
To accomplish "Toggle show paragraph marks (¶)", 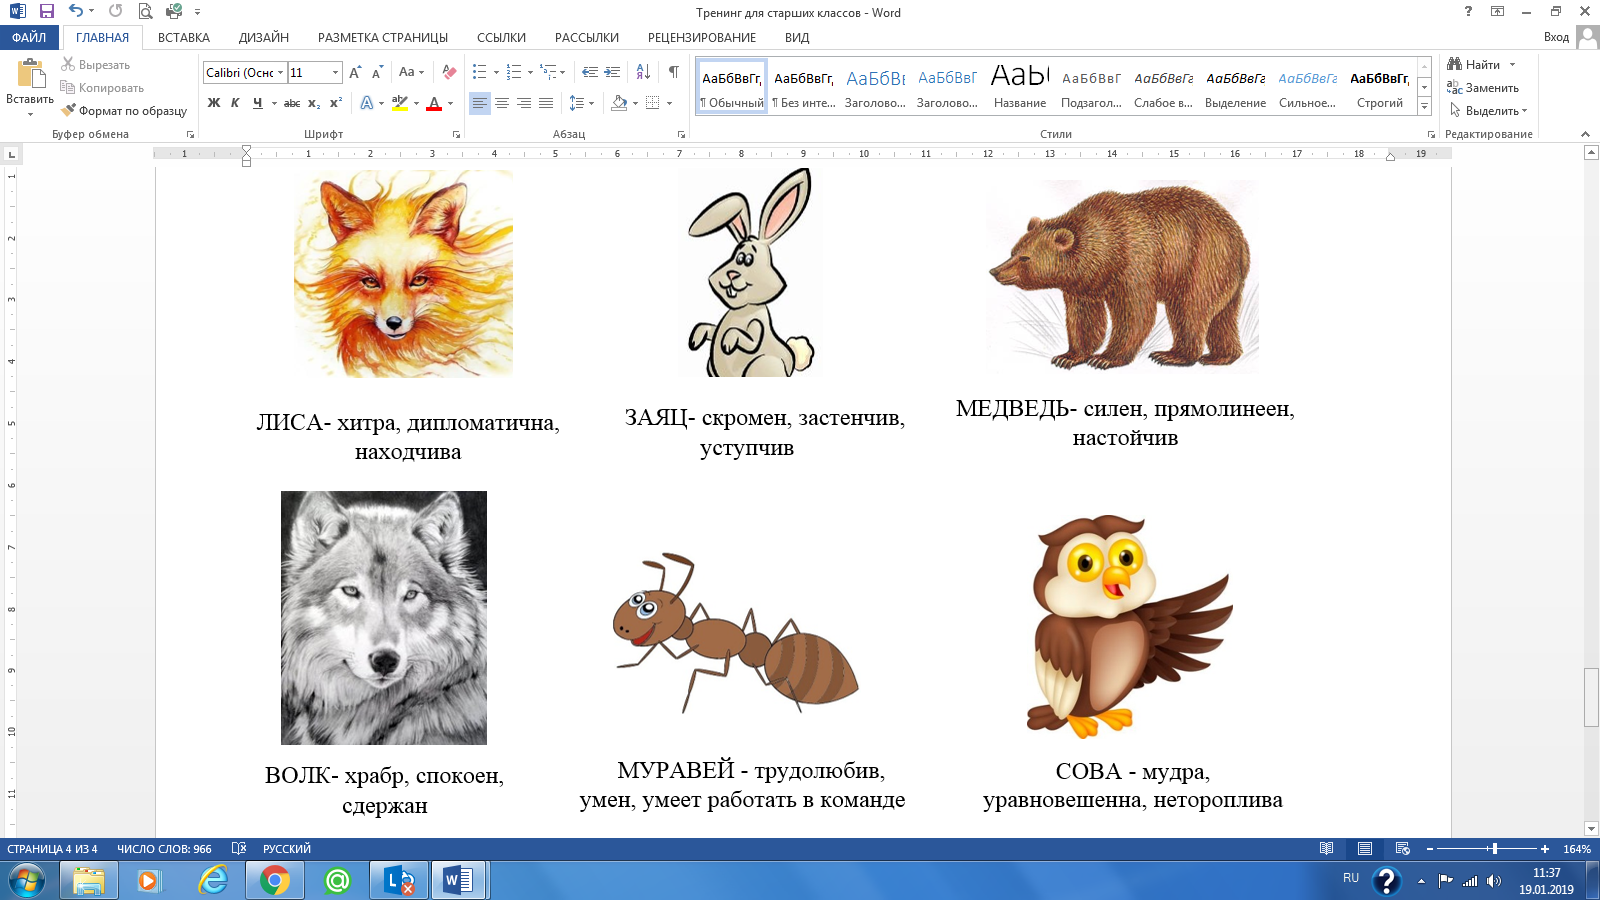I will [674, 72].
